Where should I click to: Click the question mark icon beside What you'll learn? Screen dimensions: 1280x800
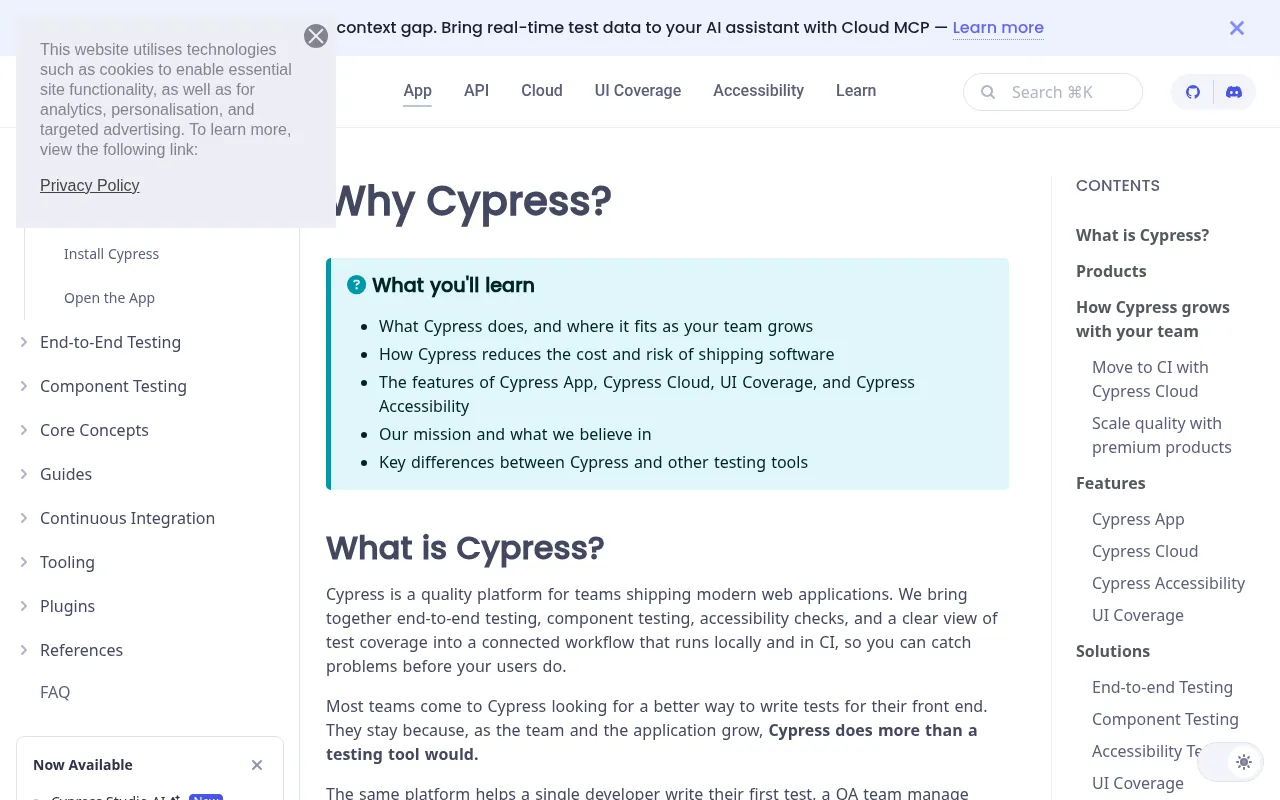coord(356,285)
